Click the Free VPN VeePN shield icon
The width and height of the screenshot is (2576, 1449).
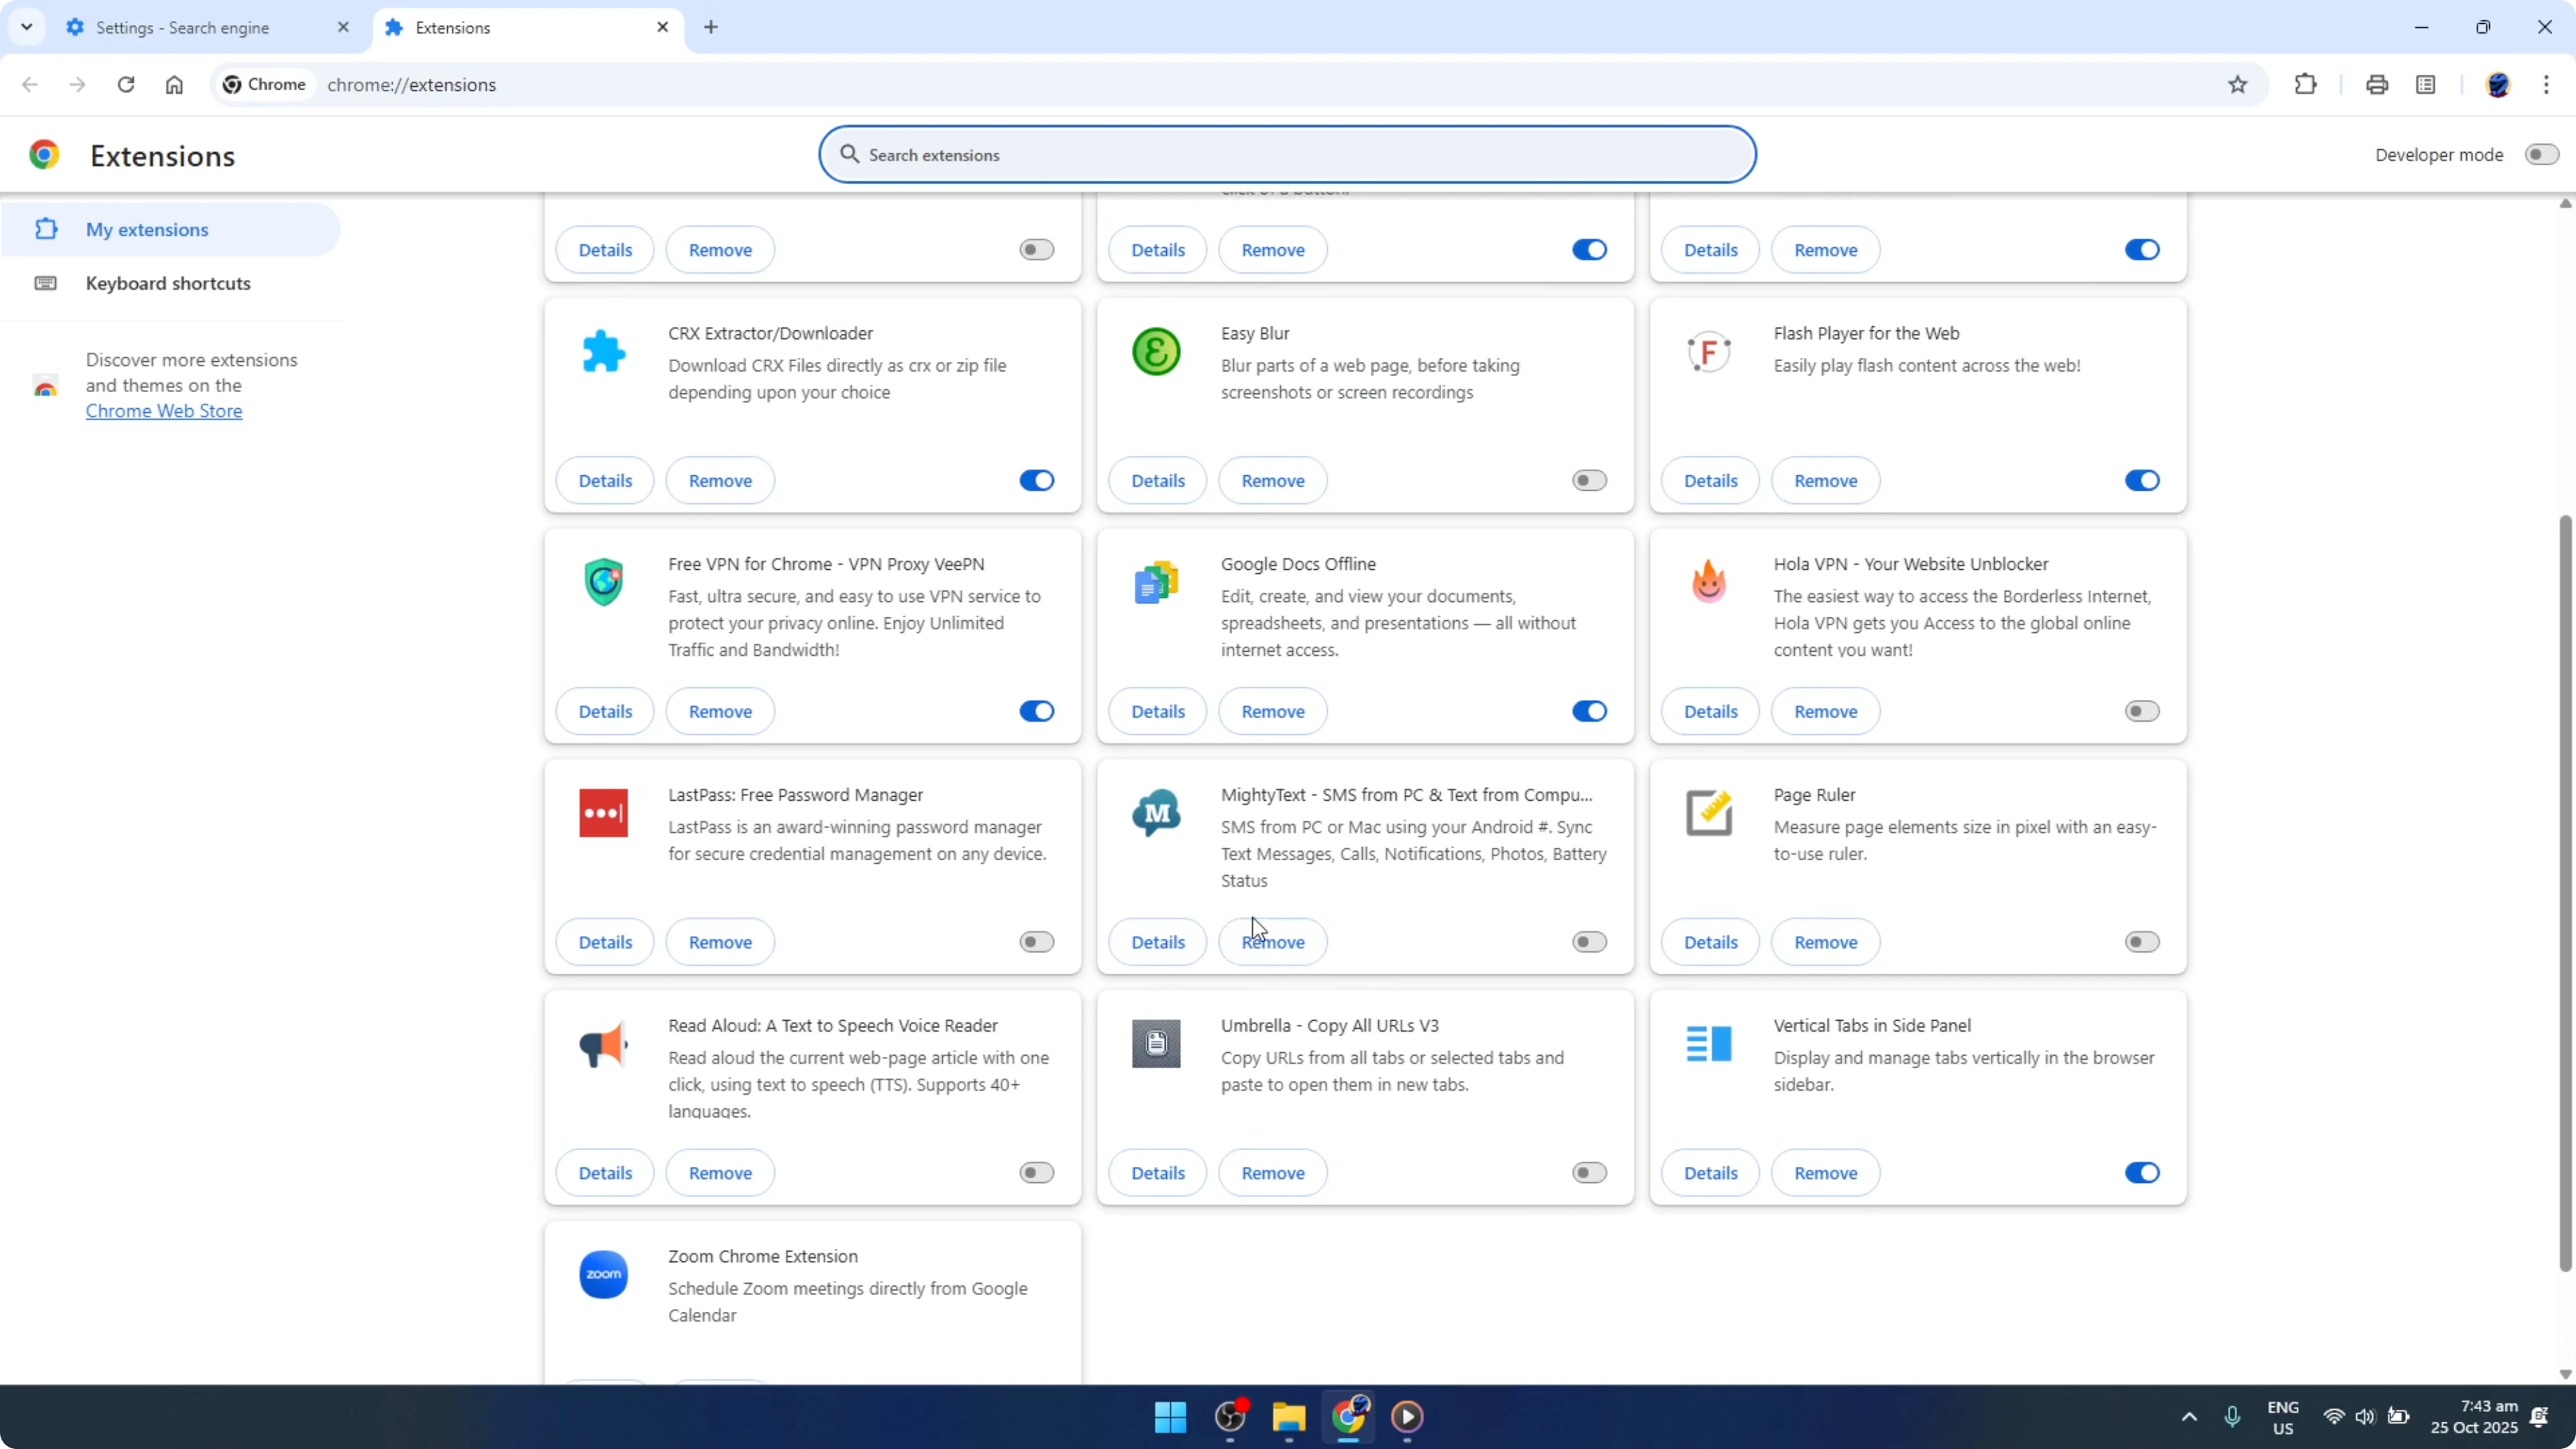pyautogui.click(x=603, y=582)
